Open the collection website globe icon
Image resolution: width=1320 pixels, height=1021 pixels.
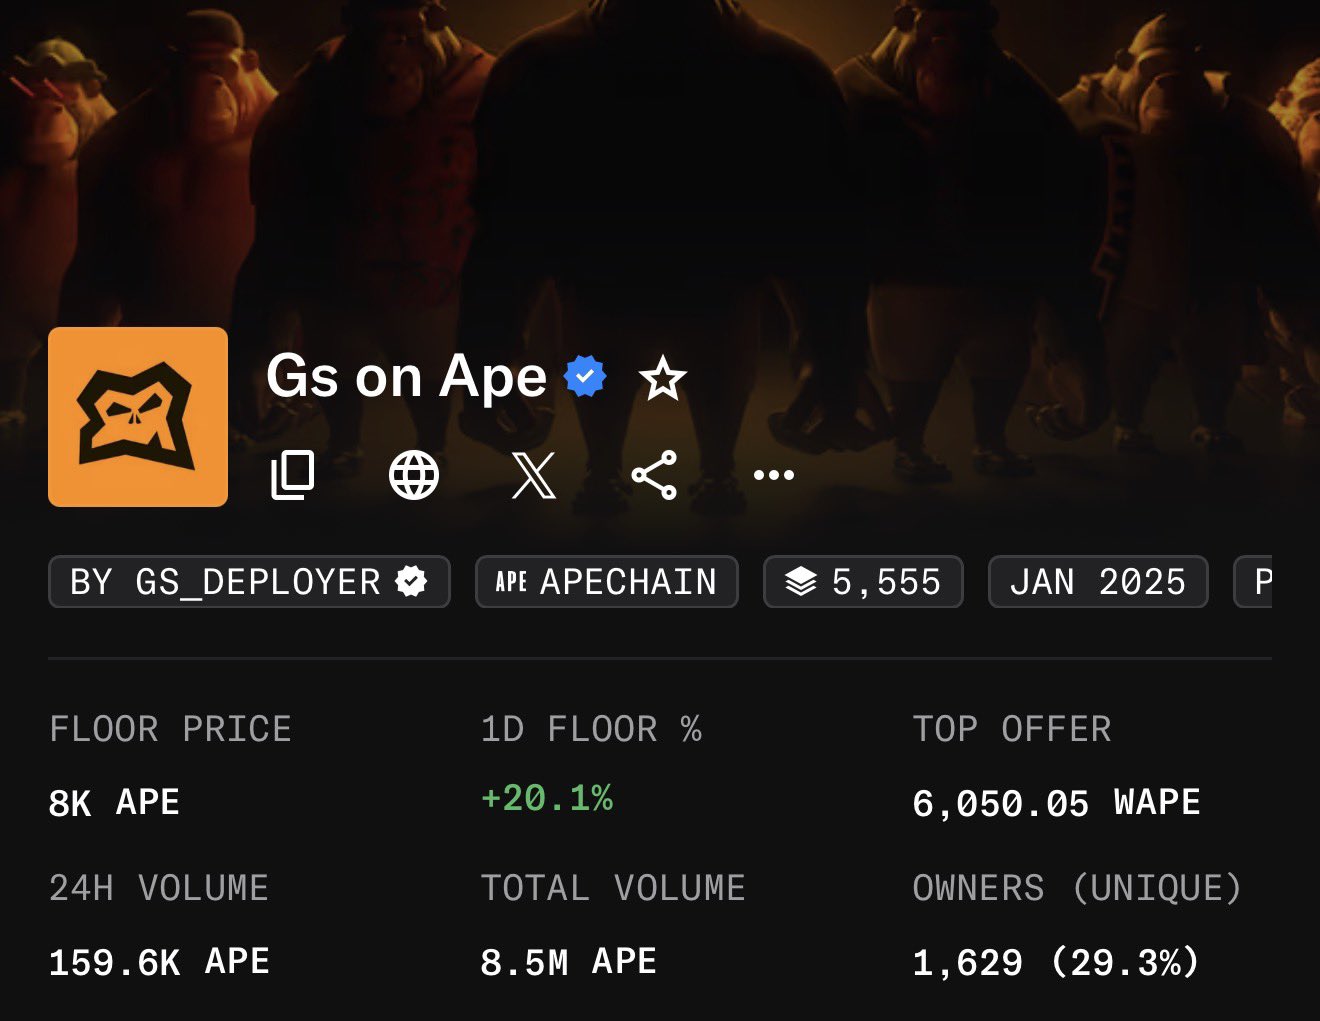[x=414, y=475]
